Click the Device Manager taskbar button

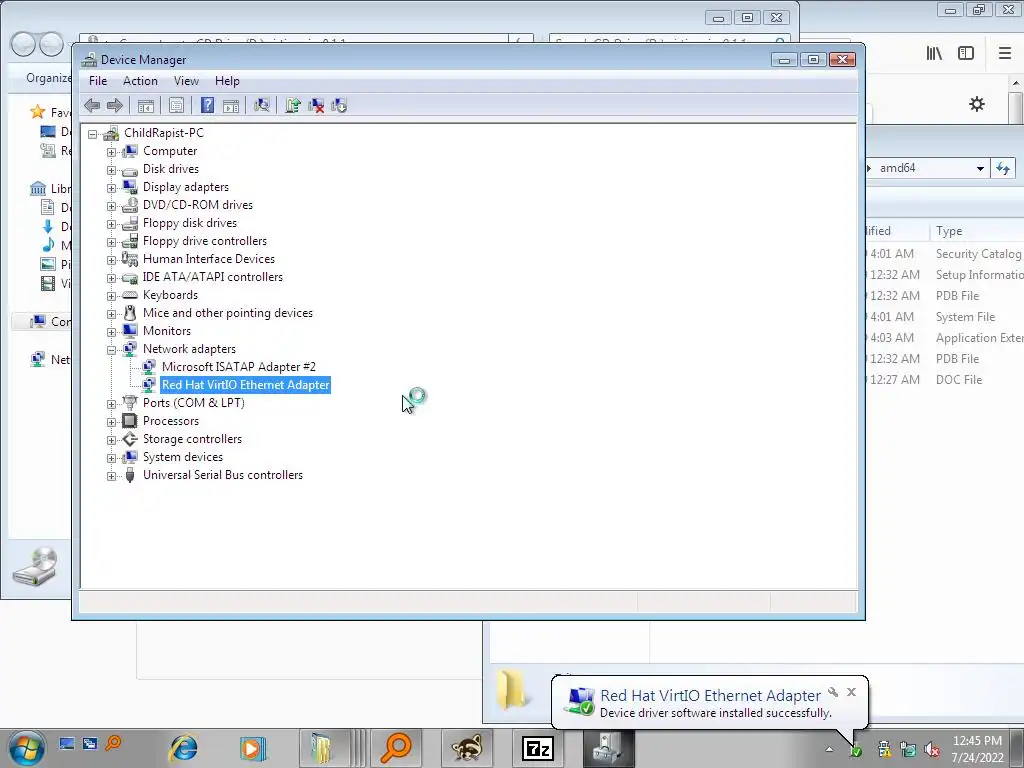(x=608, y=748)
